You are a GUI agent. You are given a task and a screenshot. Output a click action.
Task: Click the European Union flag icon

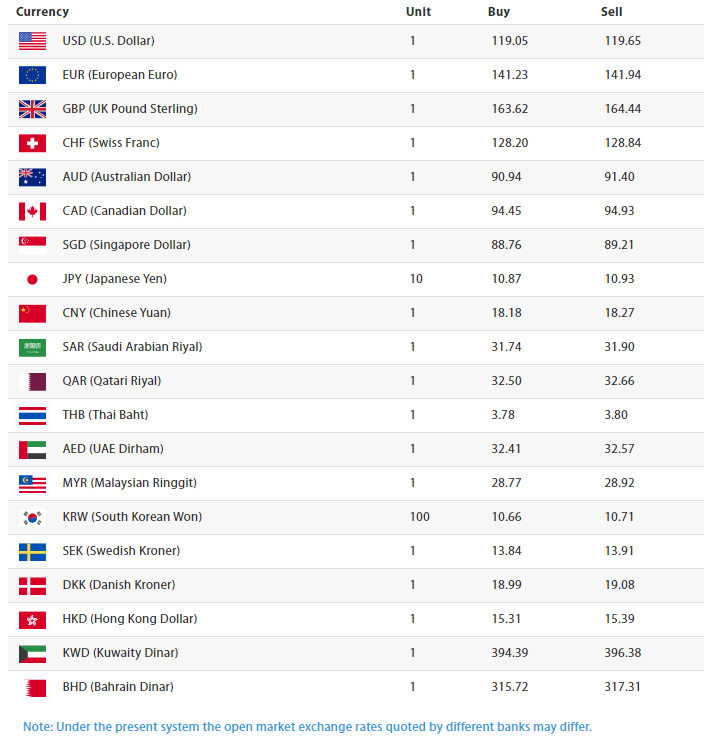[x=32, y=75]
